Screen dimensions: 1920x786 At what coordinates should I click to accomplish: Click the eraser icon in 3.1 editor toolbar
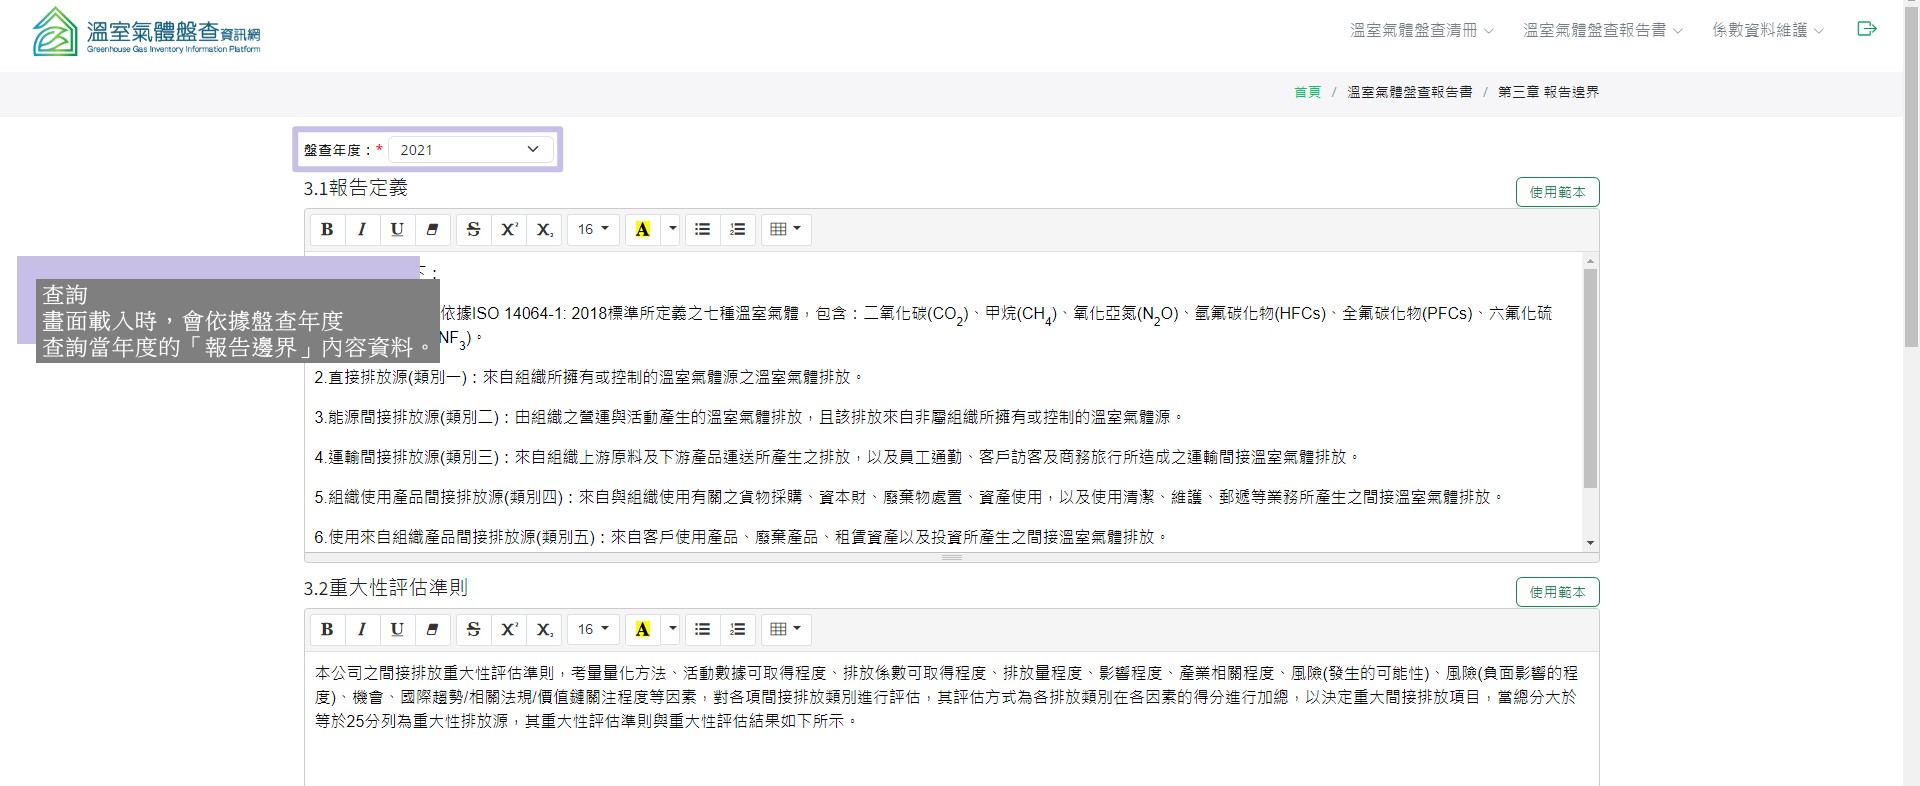click(x=432, y=229)
